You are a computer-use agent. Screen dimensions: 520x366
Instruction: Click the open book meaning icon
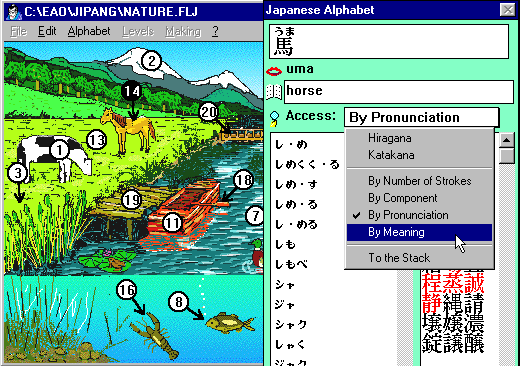point(274,92)
